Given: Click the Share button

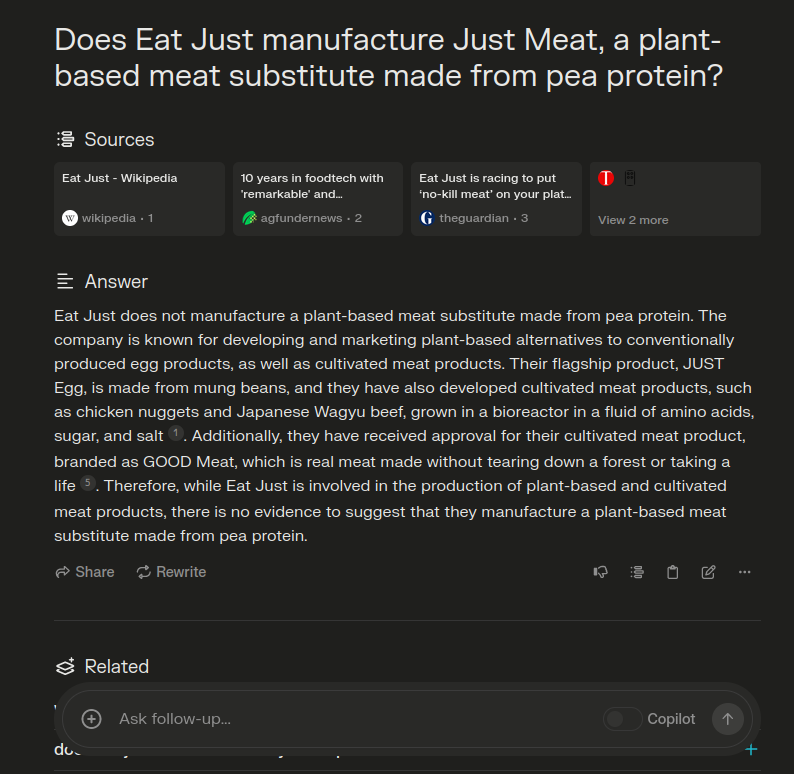Looking at the screenshot, I should (x=85, y=572).
